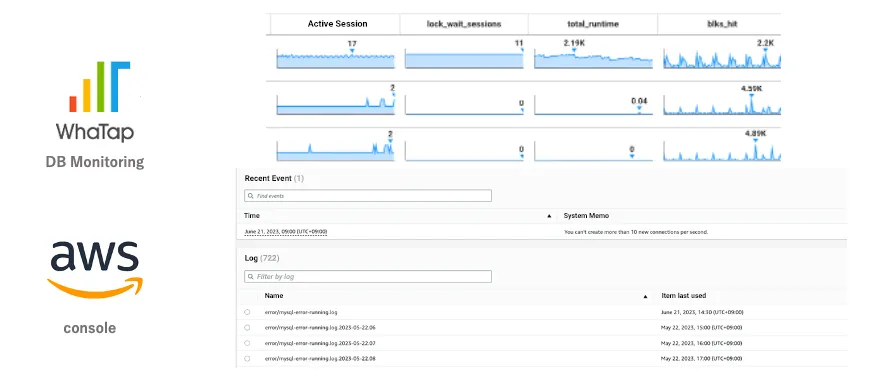Screen dimensions: 892x373
Task: Click blks_hit chart peaking at 4.89K
Action: pos(721,151)
